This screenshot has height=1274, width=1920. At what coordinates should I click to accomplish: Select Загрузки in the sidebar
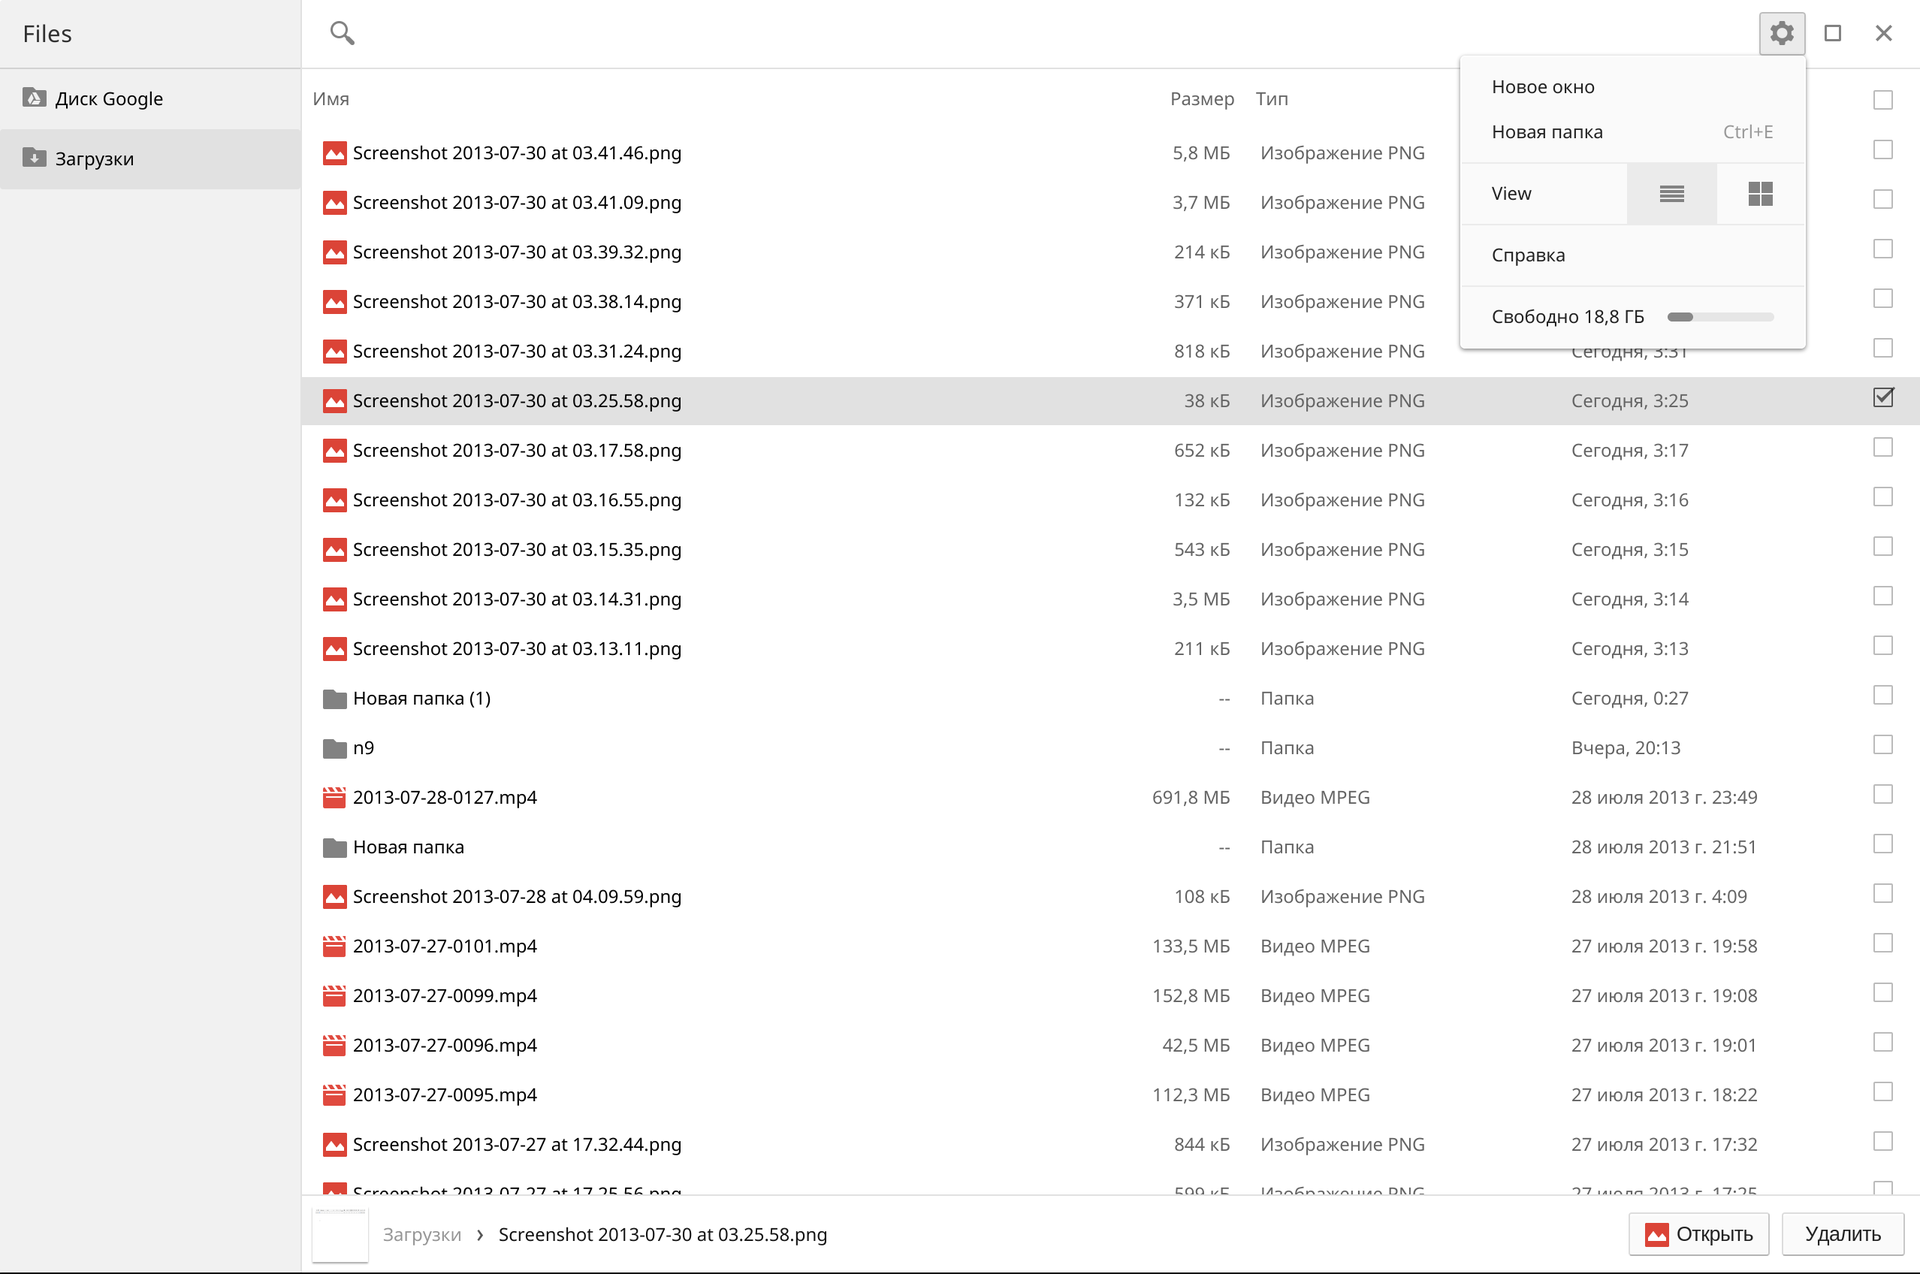click(150, 159)
